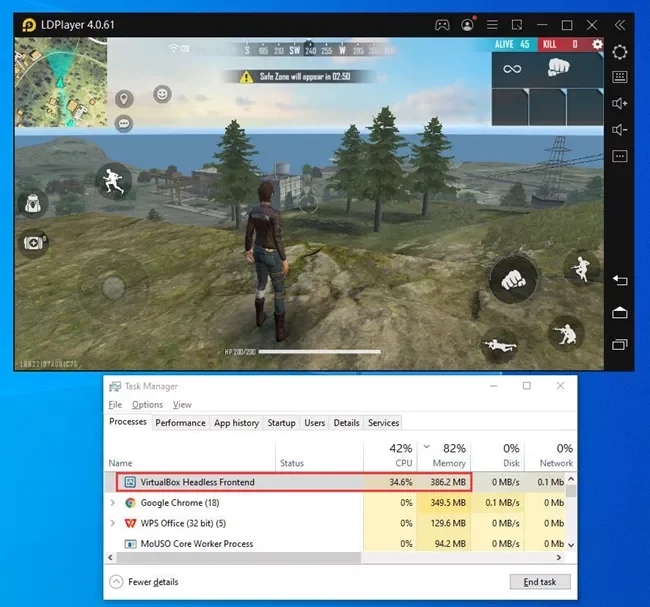The image size is (650, 607).
Task: Click the volume down icon in sidebar
Action: (620, 130)
